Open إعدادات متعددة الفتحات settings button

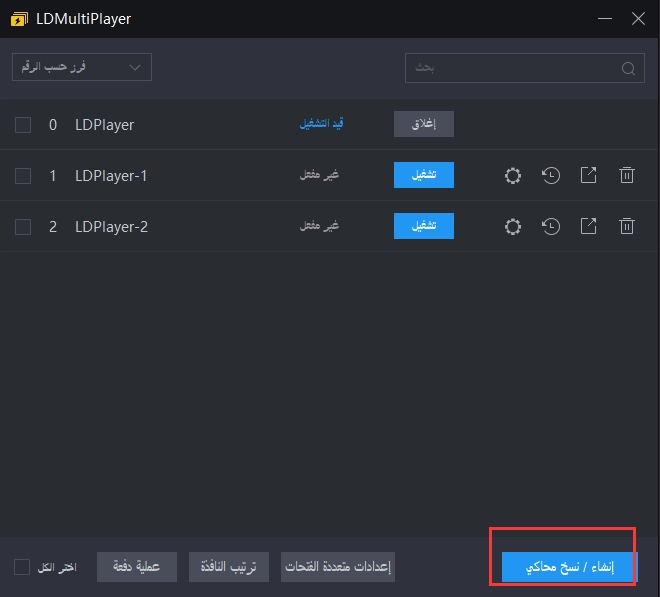(x=338, y=567)
